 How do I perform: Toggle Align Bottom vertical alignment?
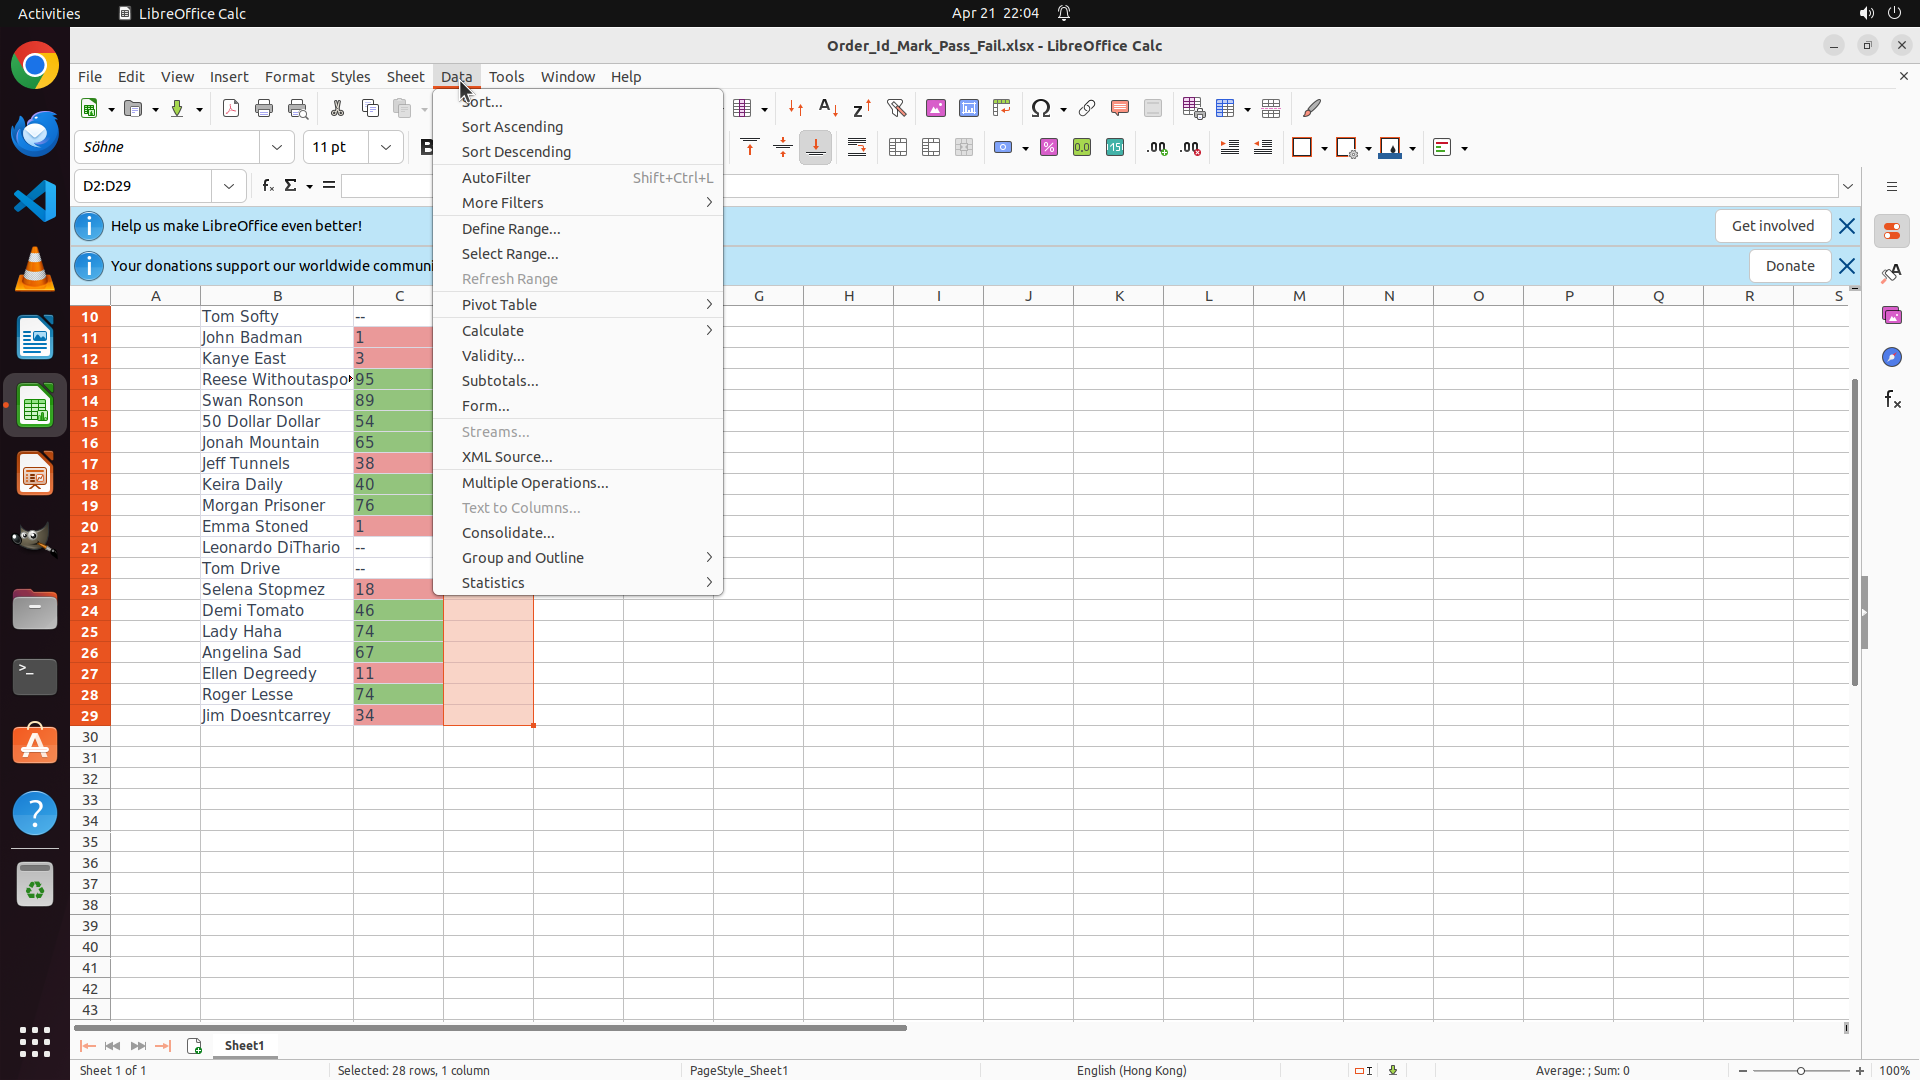[x=816, y=148]
